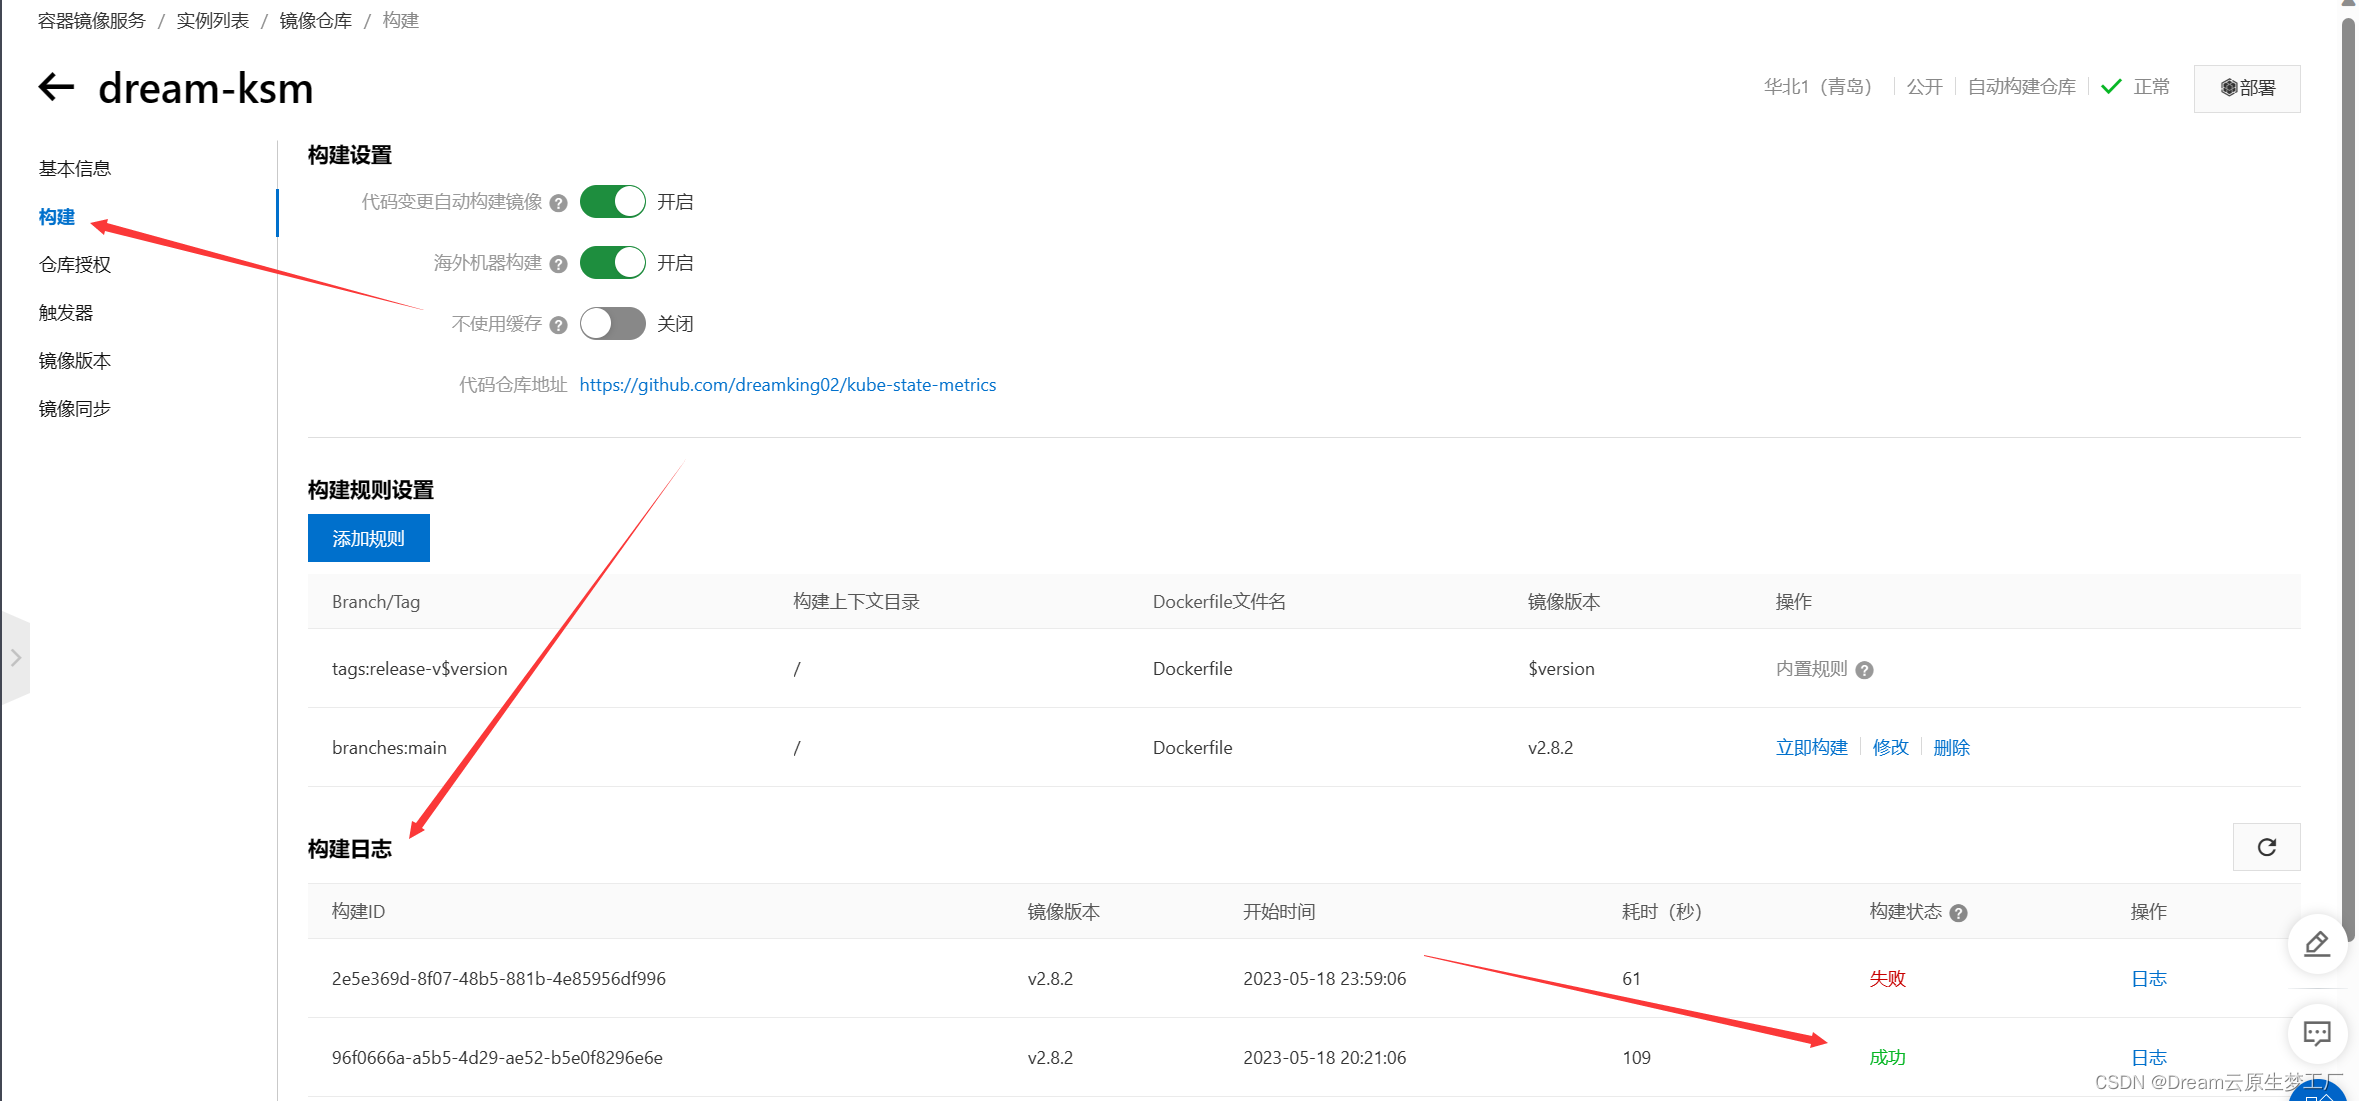Viewport: 2359px width, 1101px height.
Task: Click help icon next to 不使用缓存
Action: click(x=559, y=325)
